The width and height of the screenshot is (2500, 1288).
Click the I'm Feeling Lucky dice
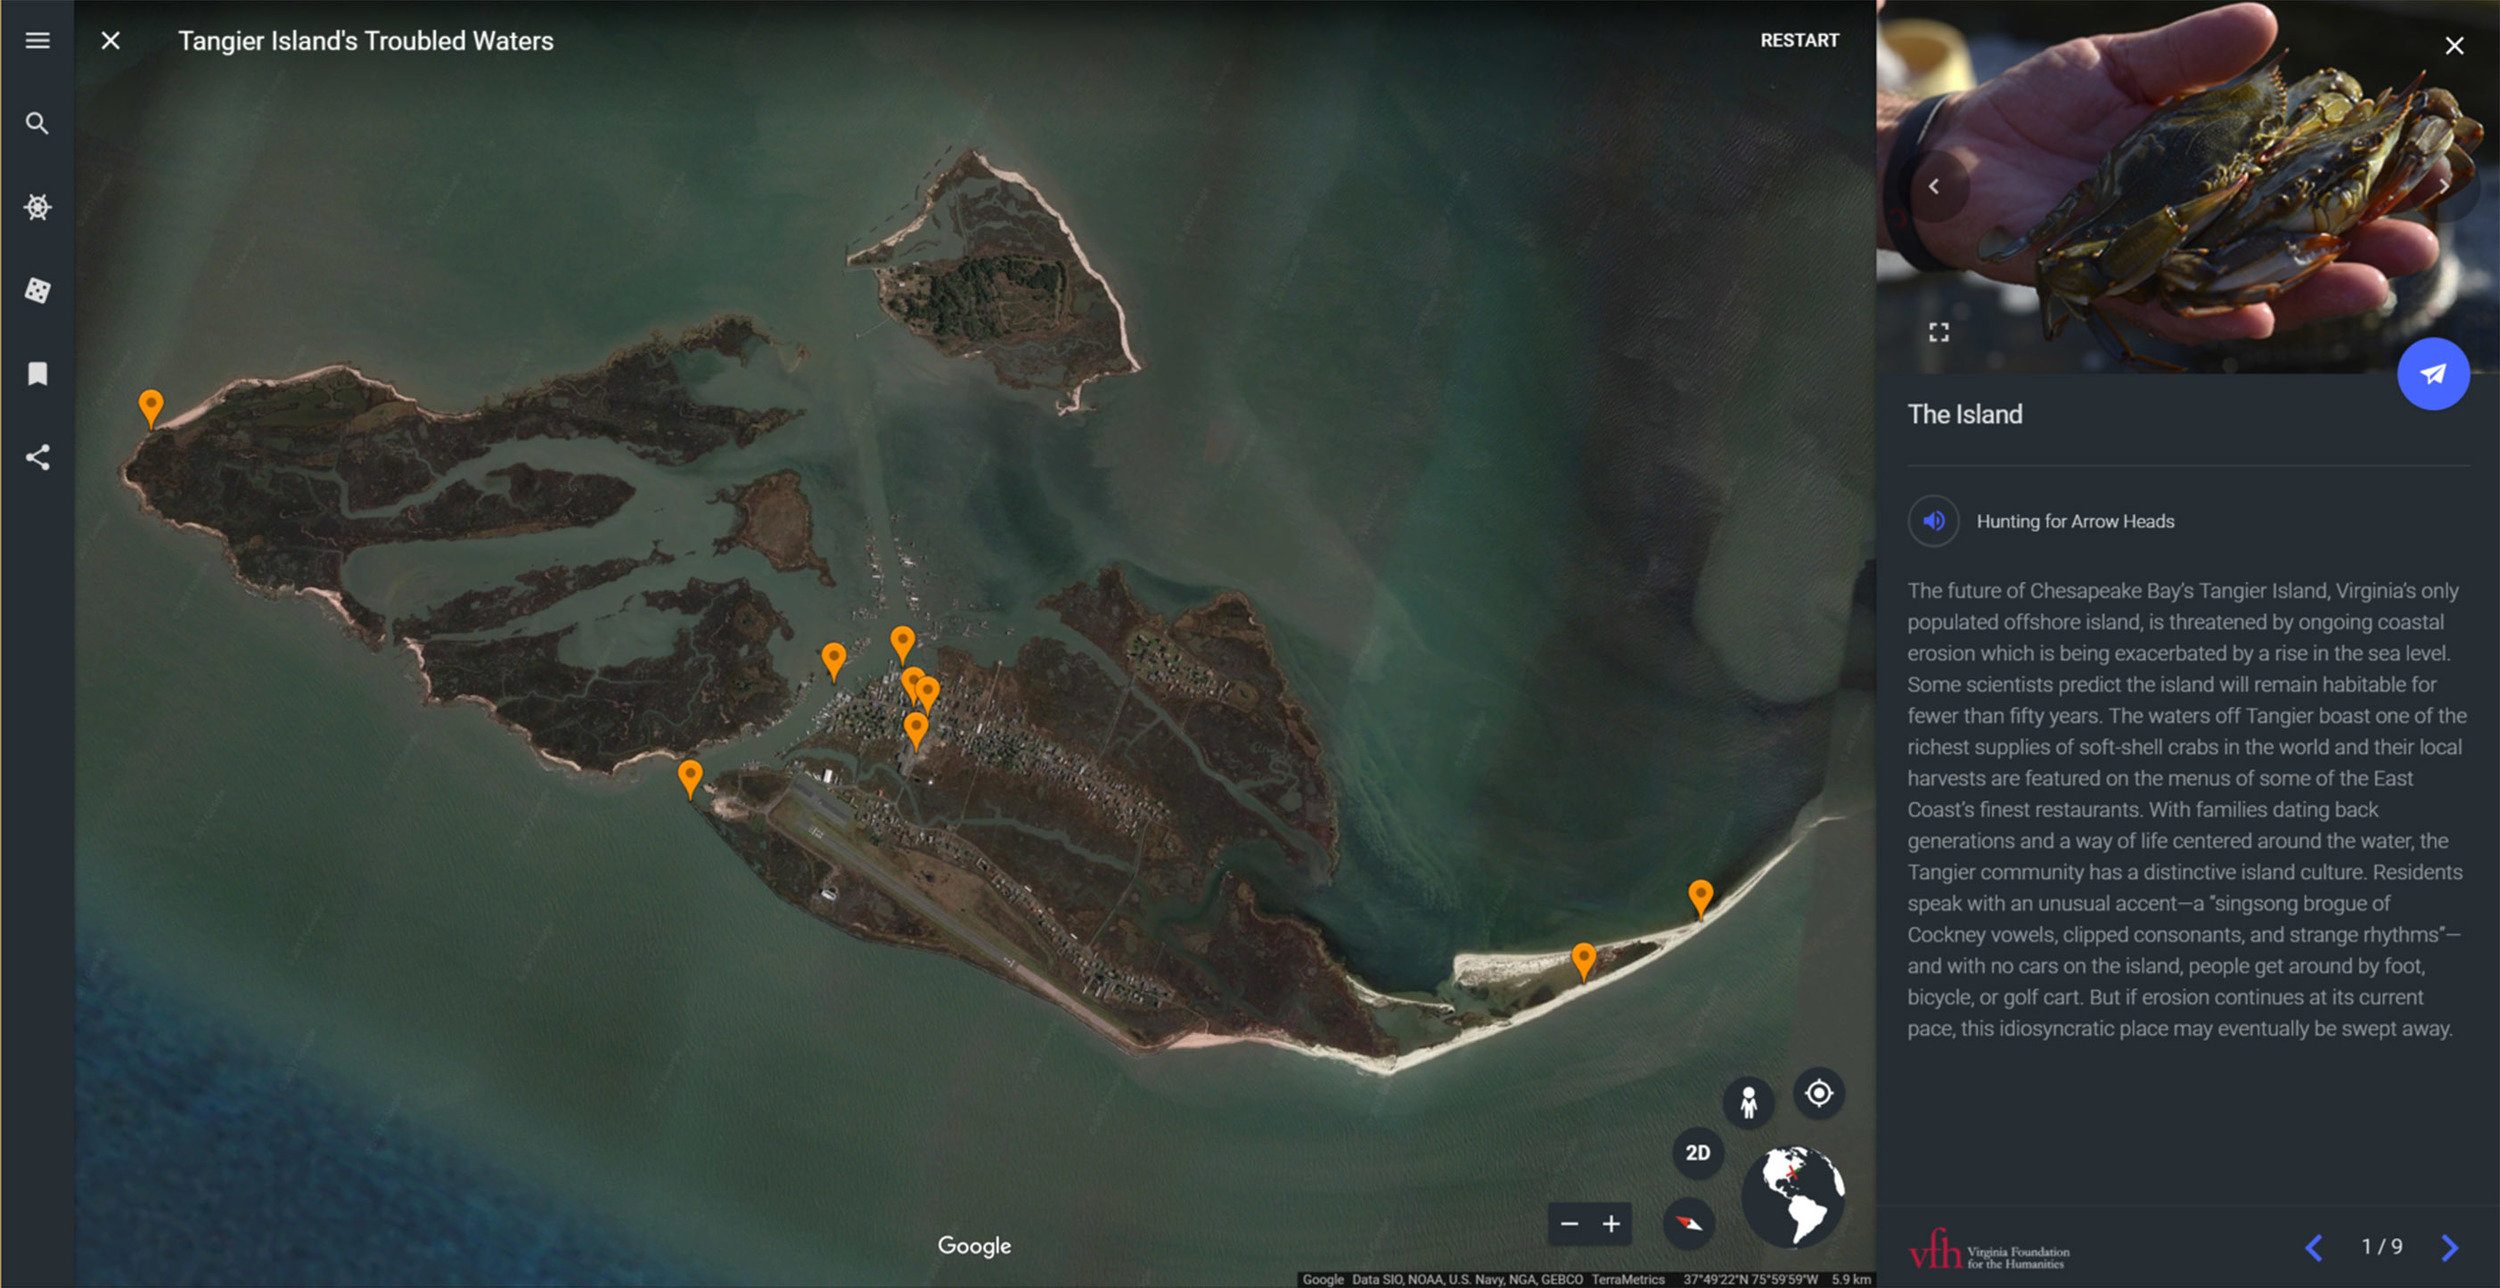[37, 291]
